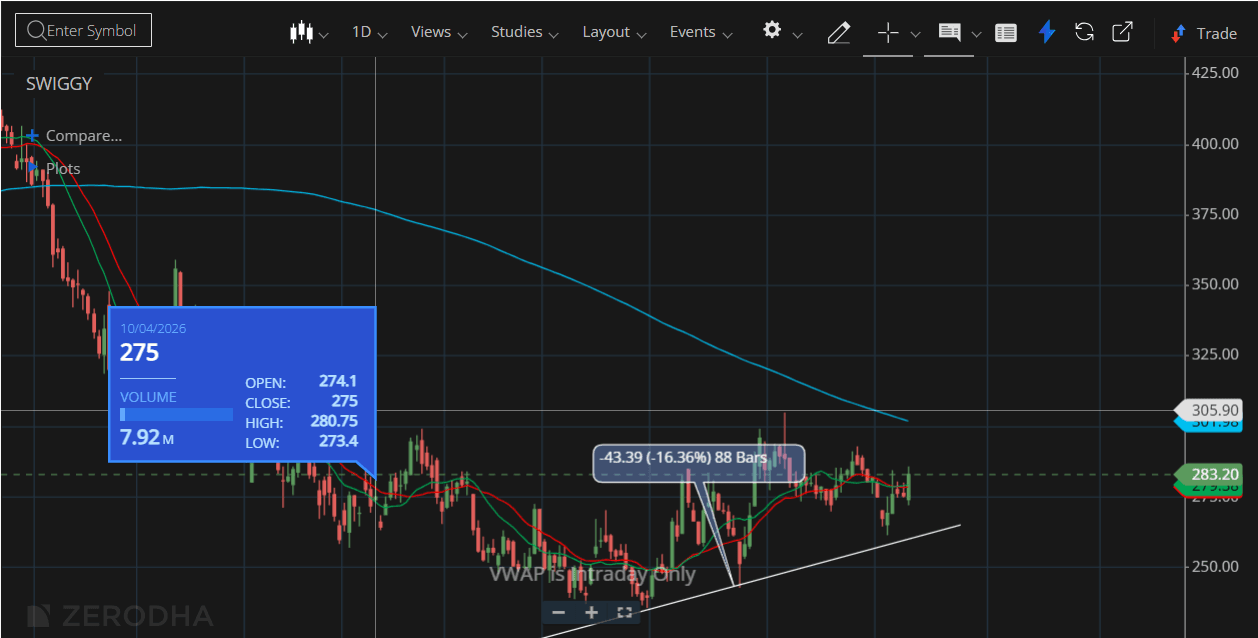Click the Plots label
This screenshot has width=1258, height=638.
pos(63,169)
